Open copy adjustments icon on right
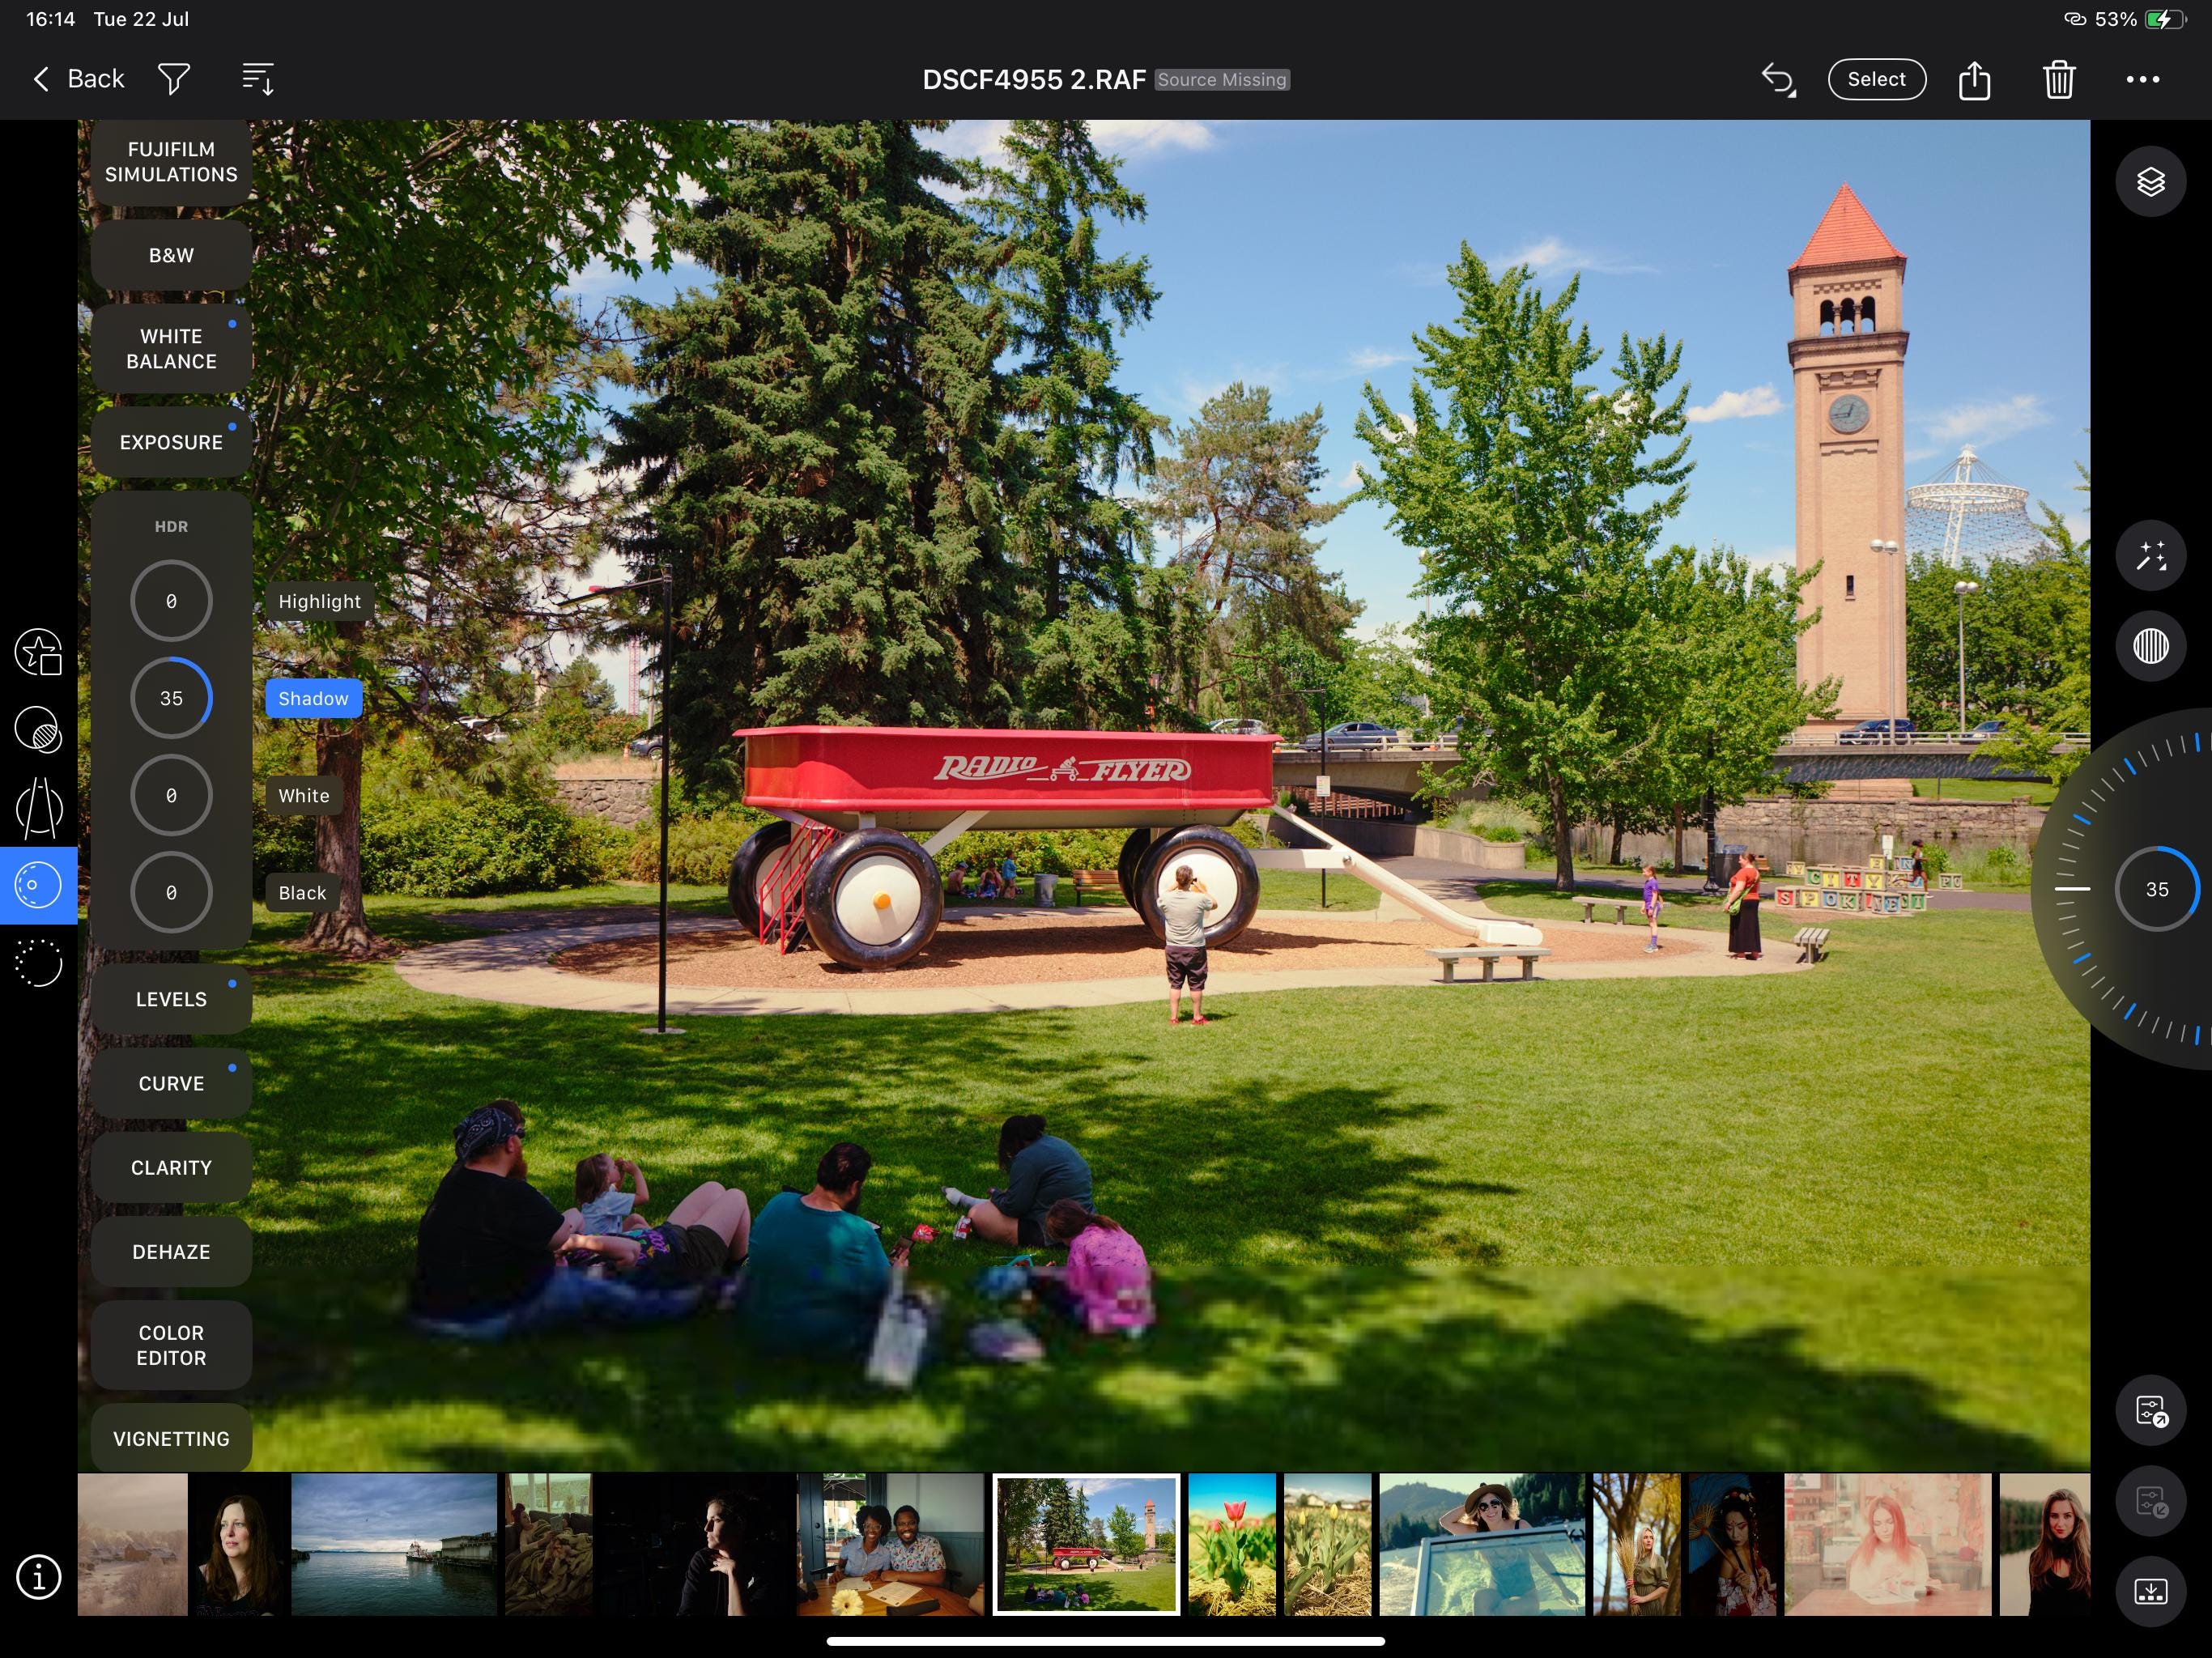The width and height of the screenshot is (2212, 1658). [x=2151, y=1411]
